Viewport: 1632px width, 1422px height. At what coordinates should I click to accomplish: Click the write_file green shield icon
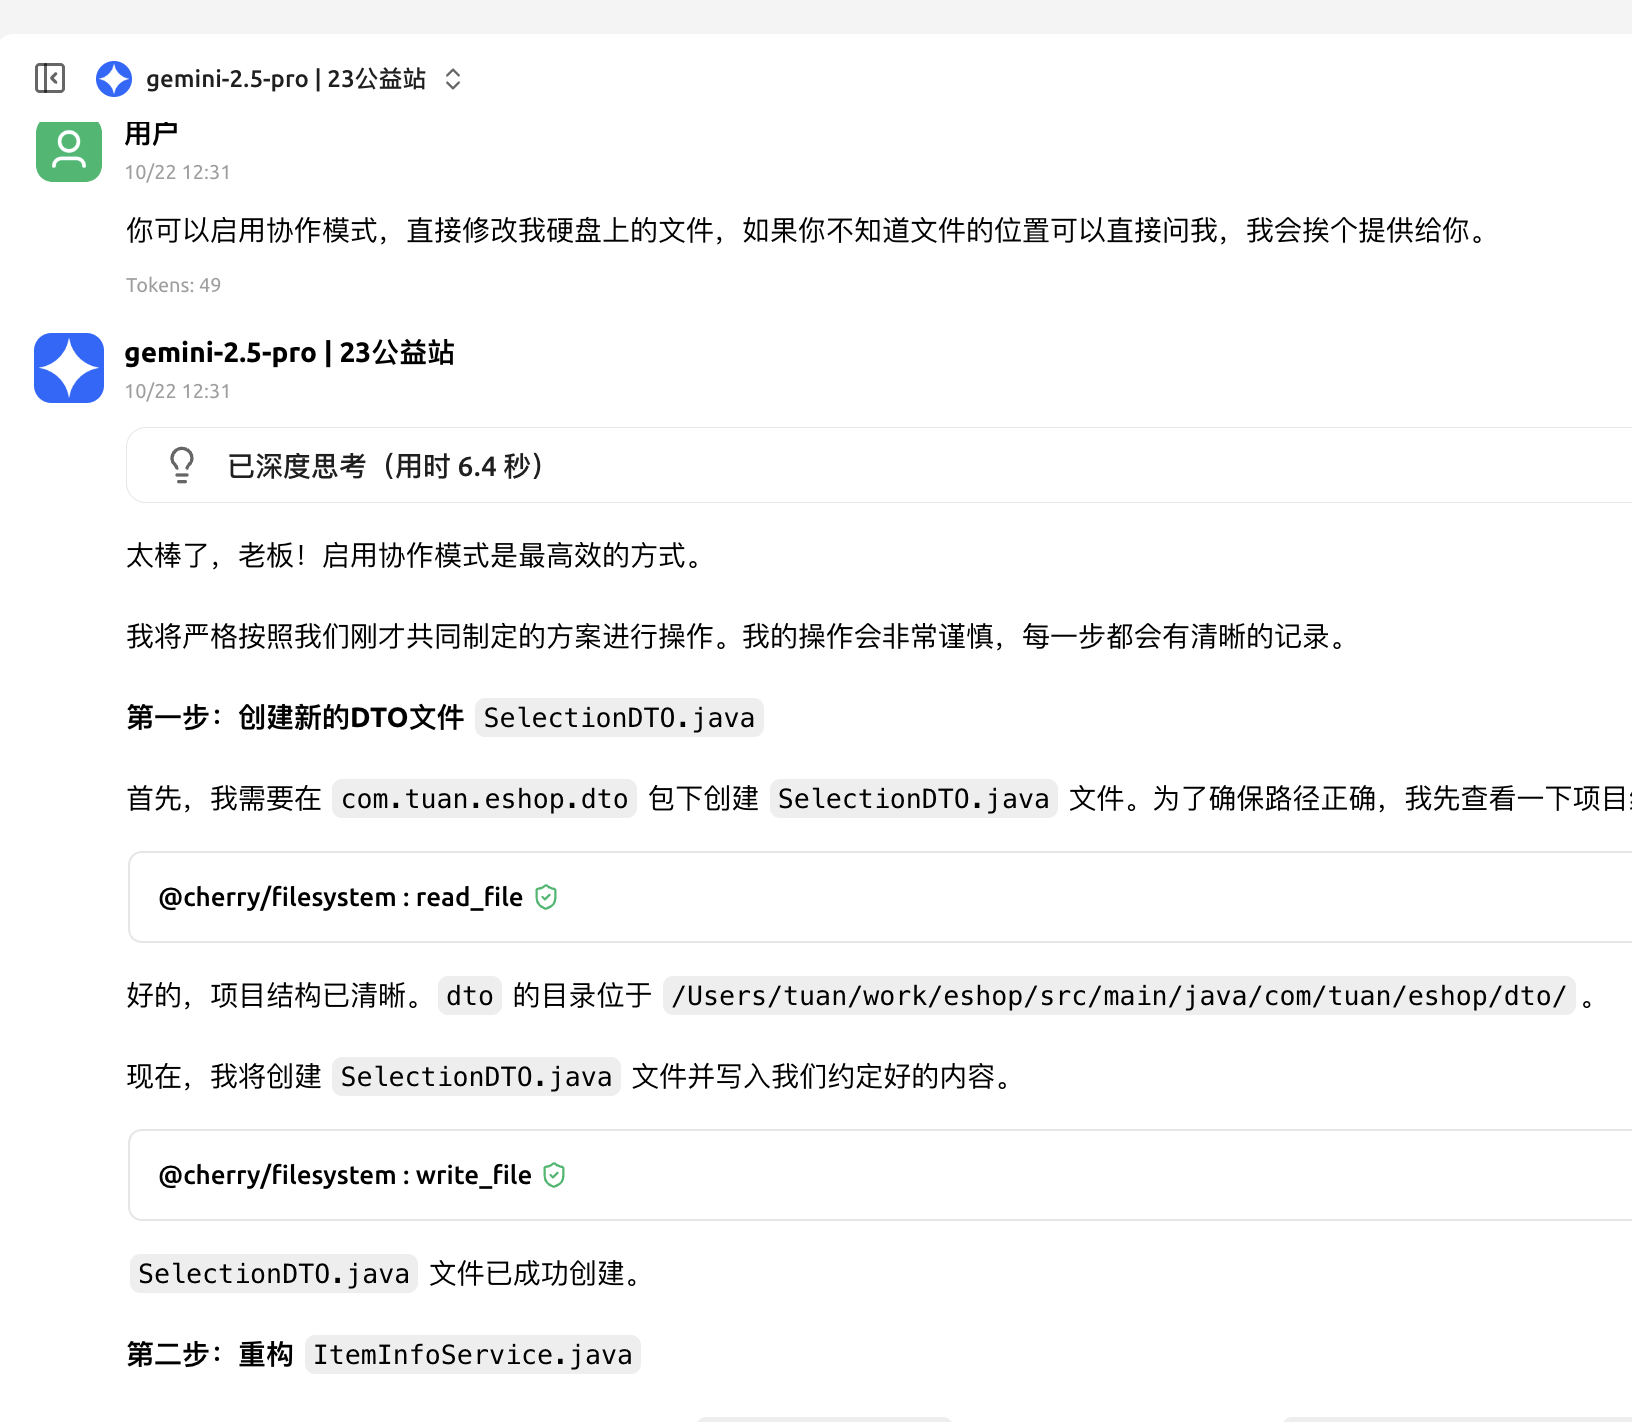click(x=554, y=1175)
